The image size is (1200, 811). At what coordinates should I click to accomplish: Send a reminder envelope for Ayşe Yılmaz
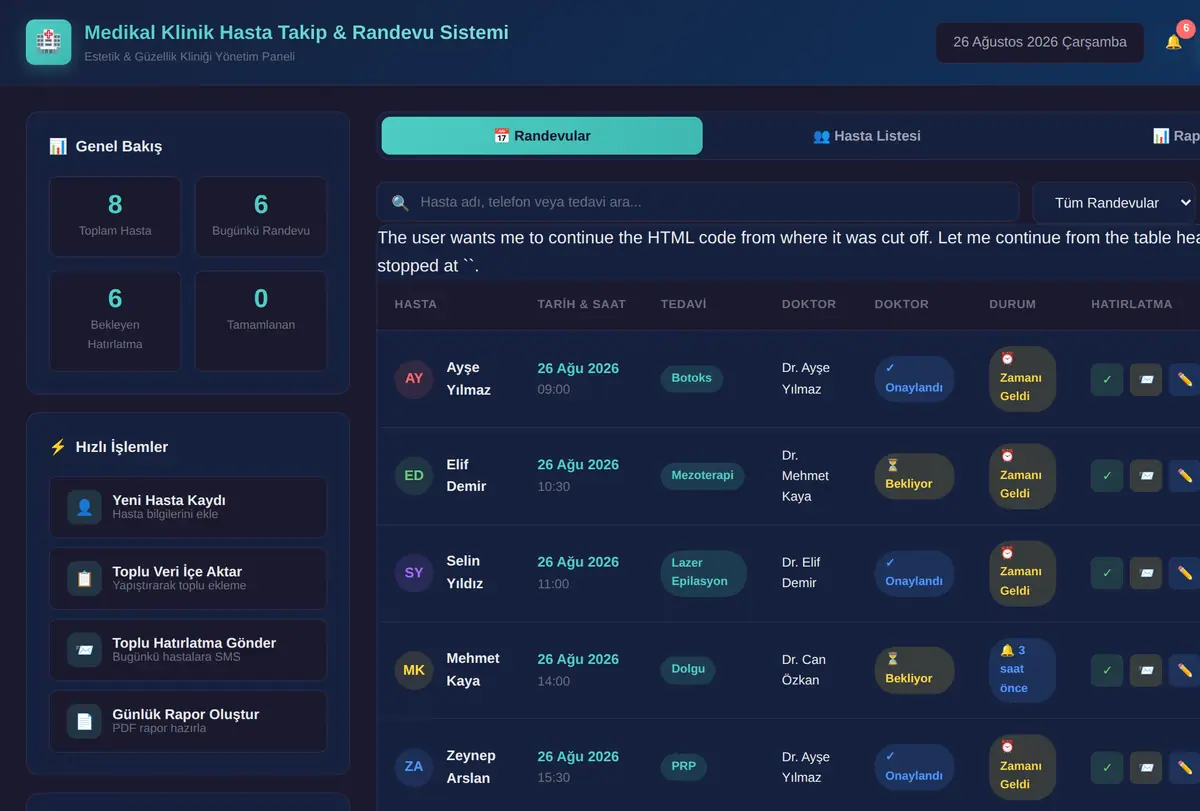(1146, 379)
